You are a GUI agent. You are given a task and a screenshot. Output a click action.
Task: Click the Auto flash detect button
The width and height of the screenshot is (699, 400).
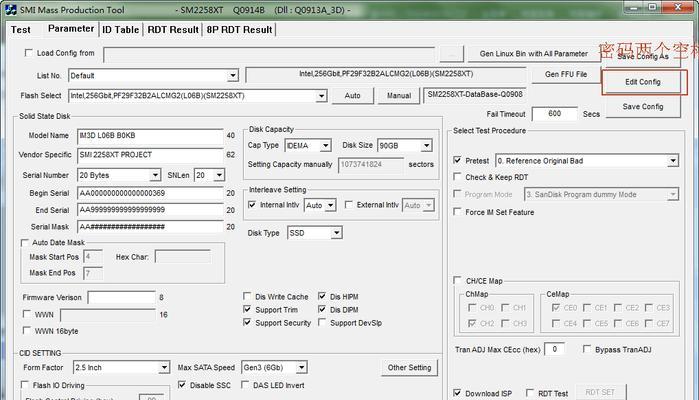tap(352, 95)
